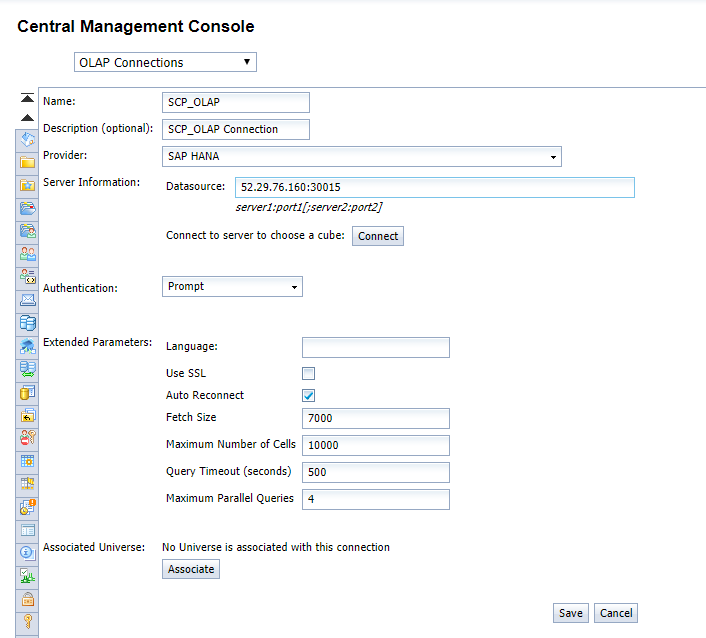Open the star-marked Personal Folders icon
Screen dimensions: 706x638
point(27,186)
